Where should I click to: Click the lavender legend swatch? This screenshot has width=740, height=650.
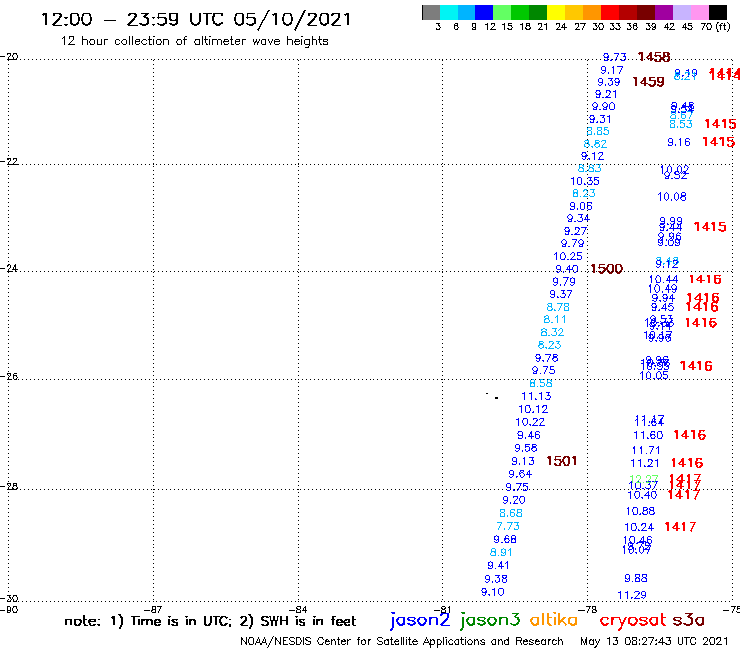pos(681,12)
